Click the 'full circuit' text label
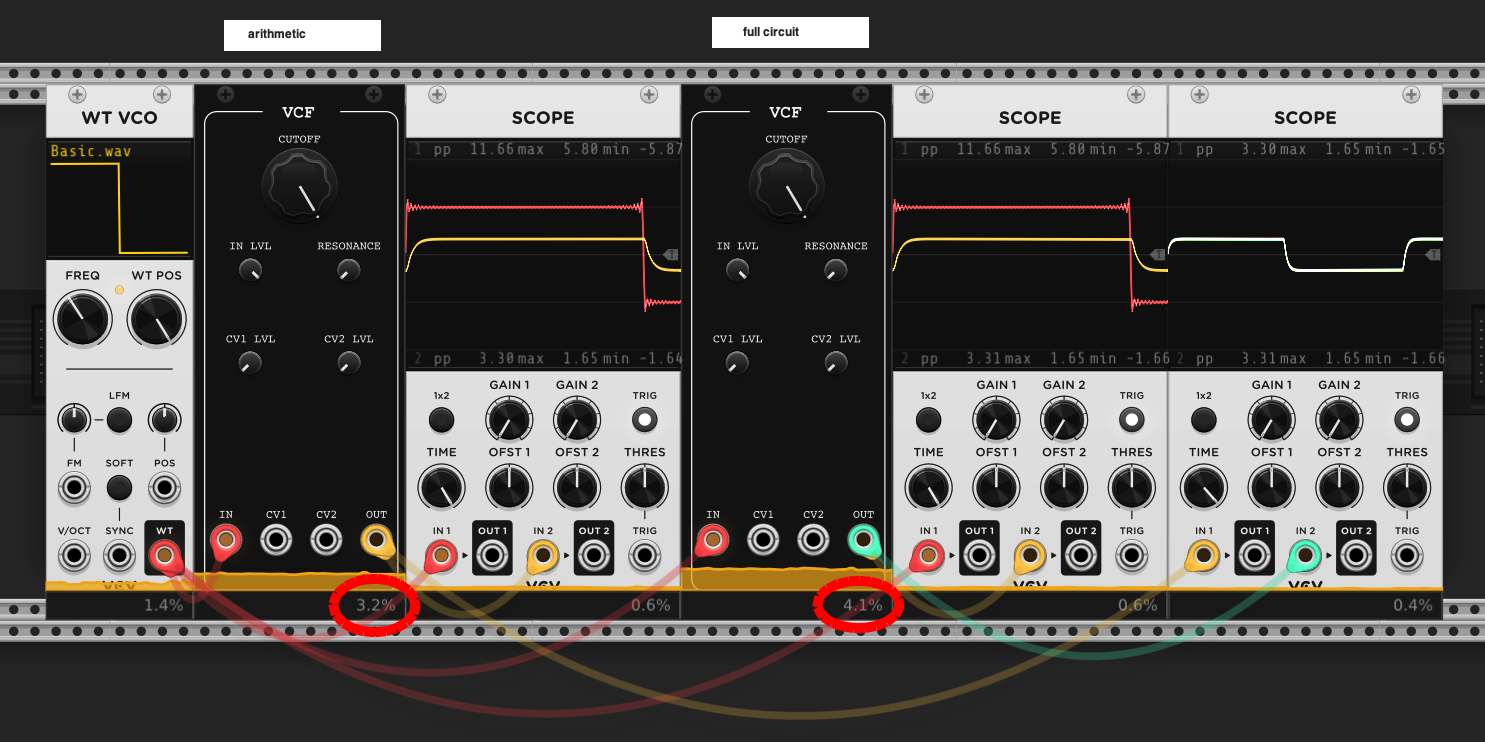 tap(771, 32)
